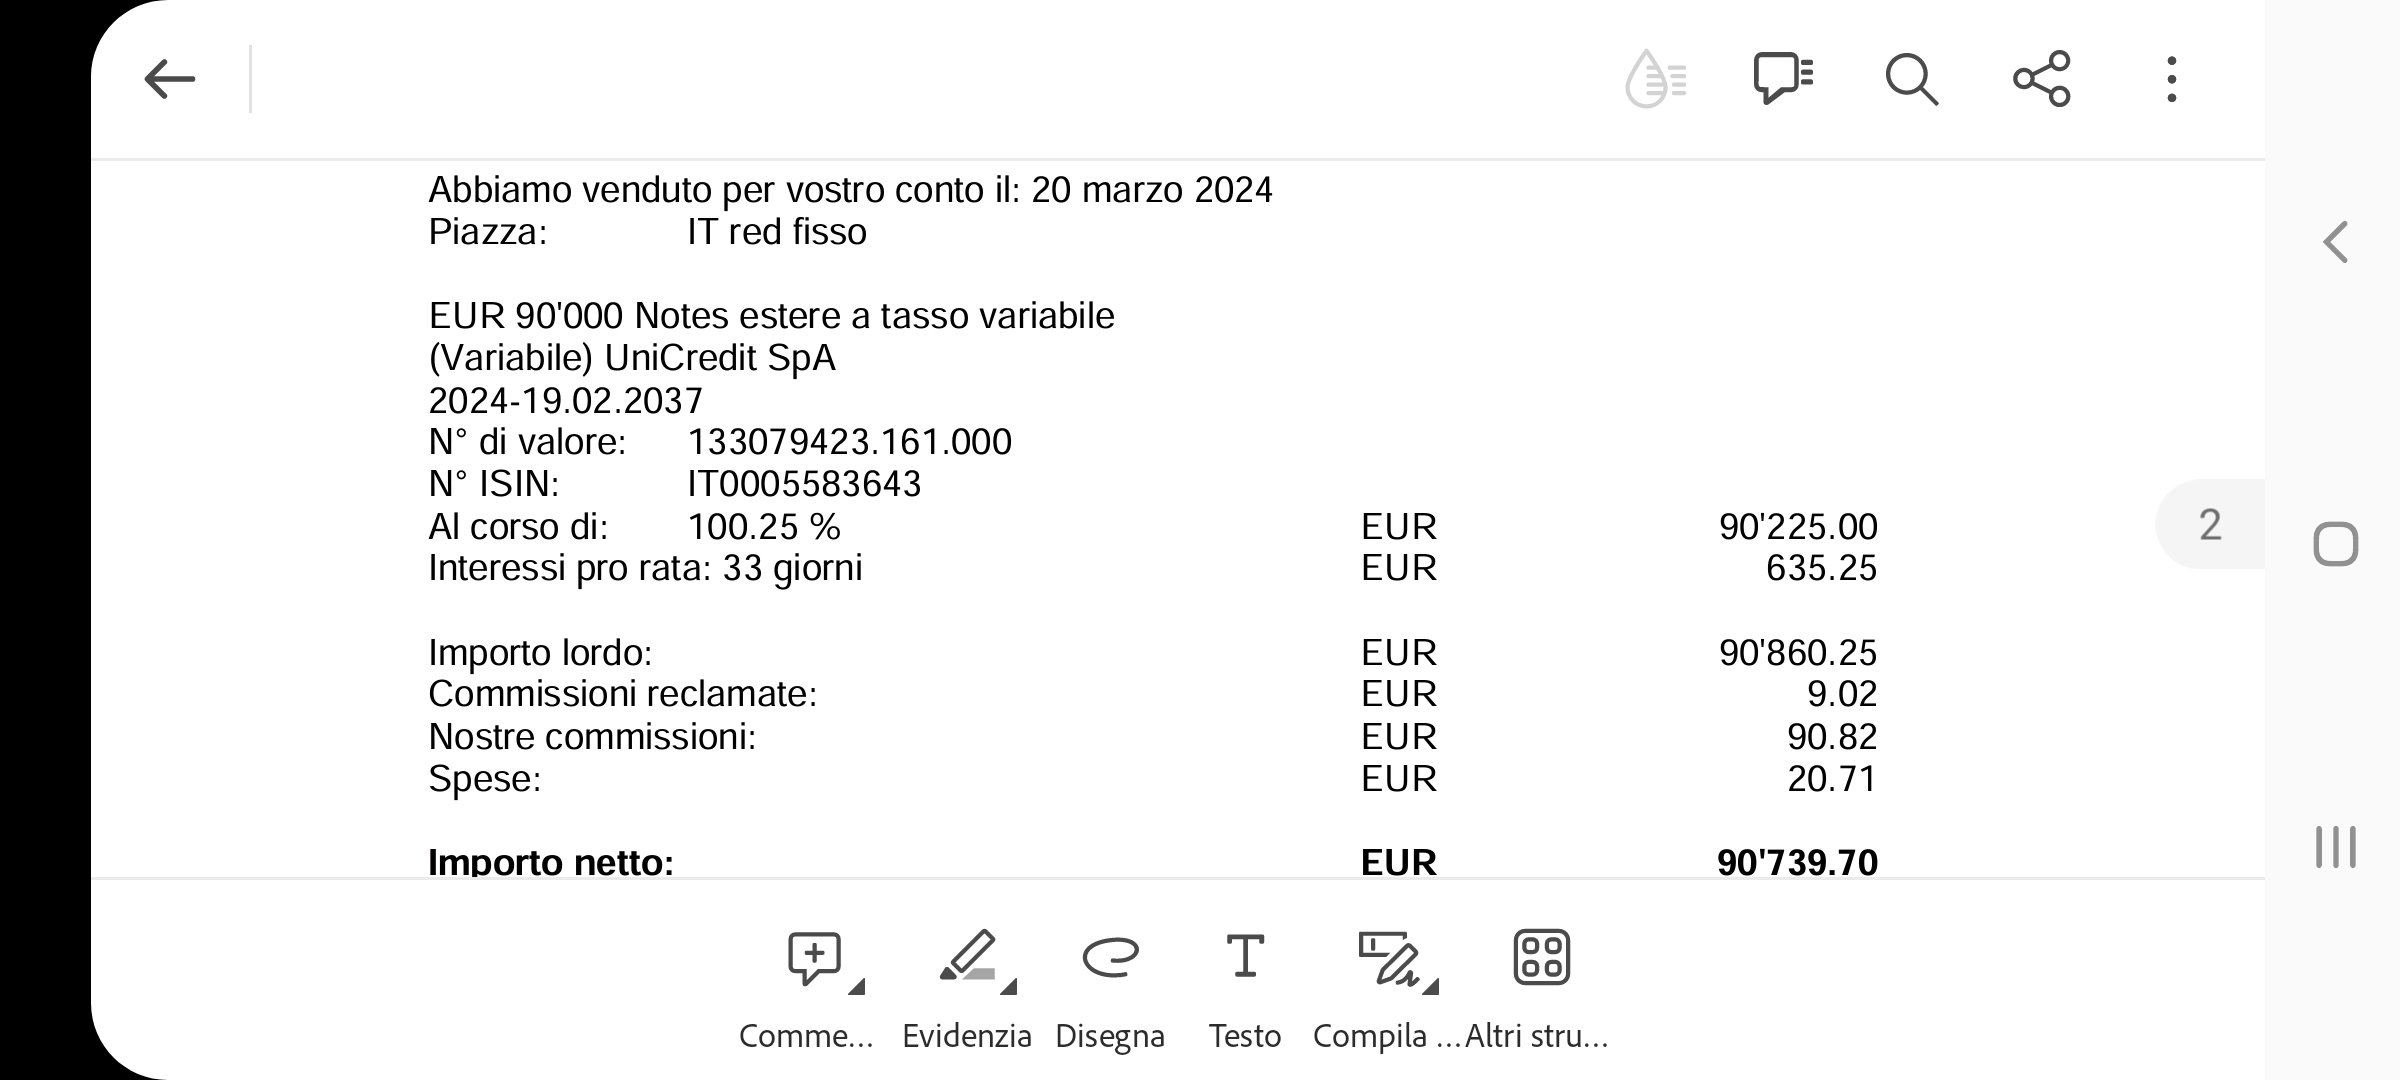This screenshot has width=2400, height=1080.
Task: Click the Share icon
Action: pos(2043,78)
